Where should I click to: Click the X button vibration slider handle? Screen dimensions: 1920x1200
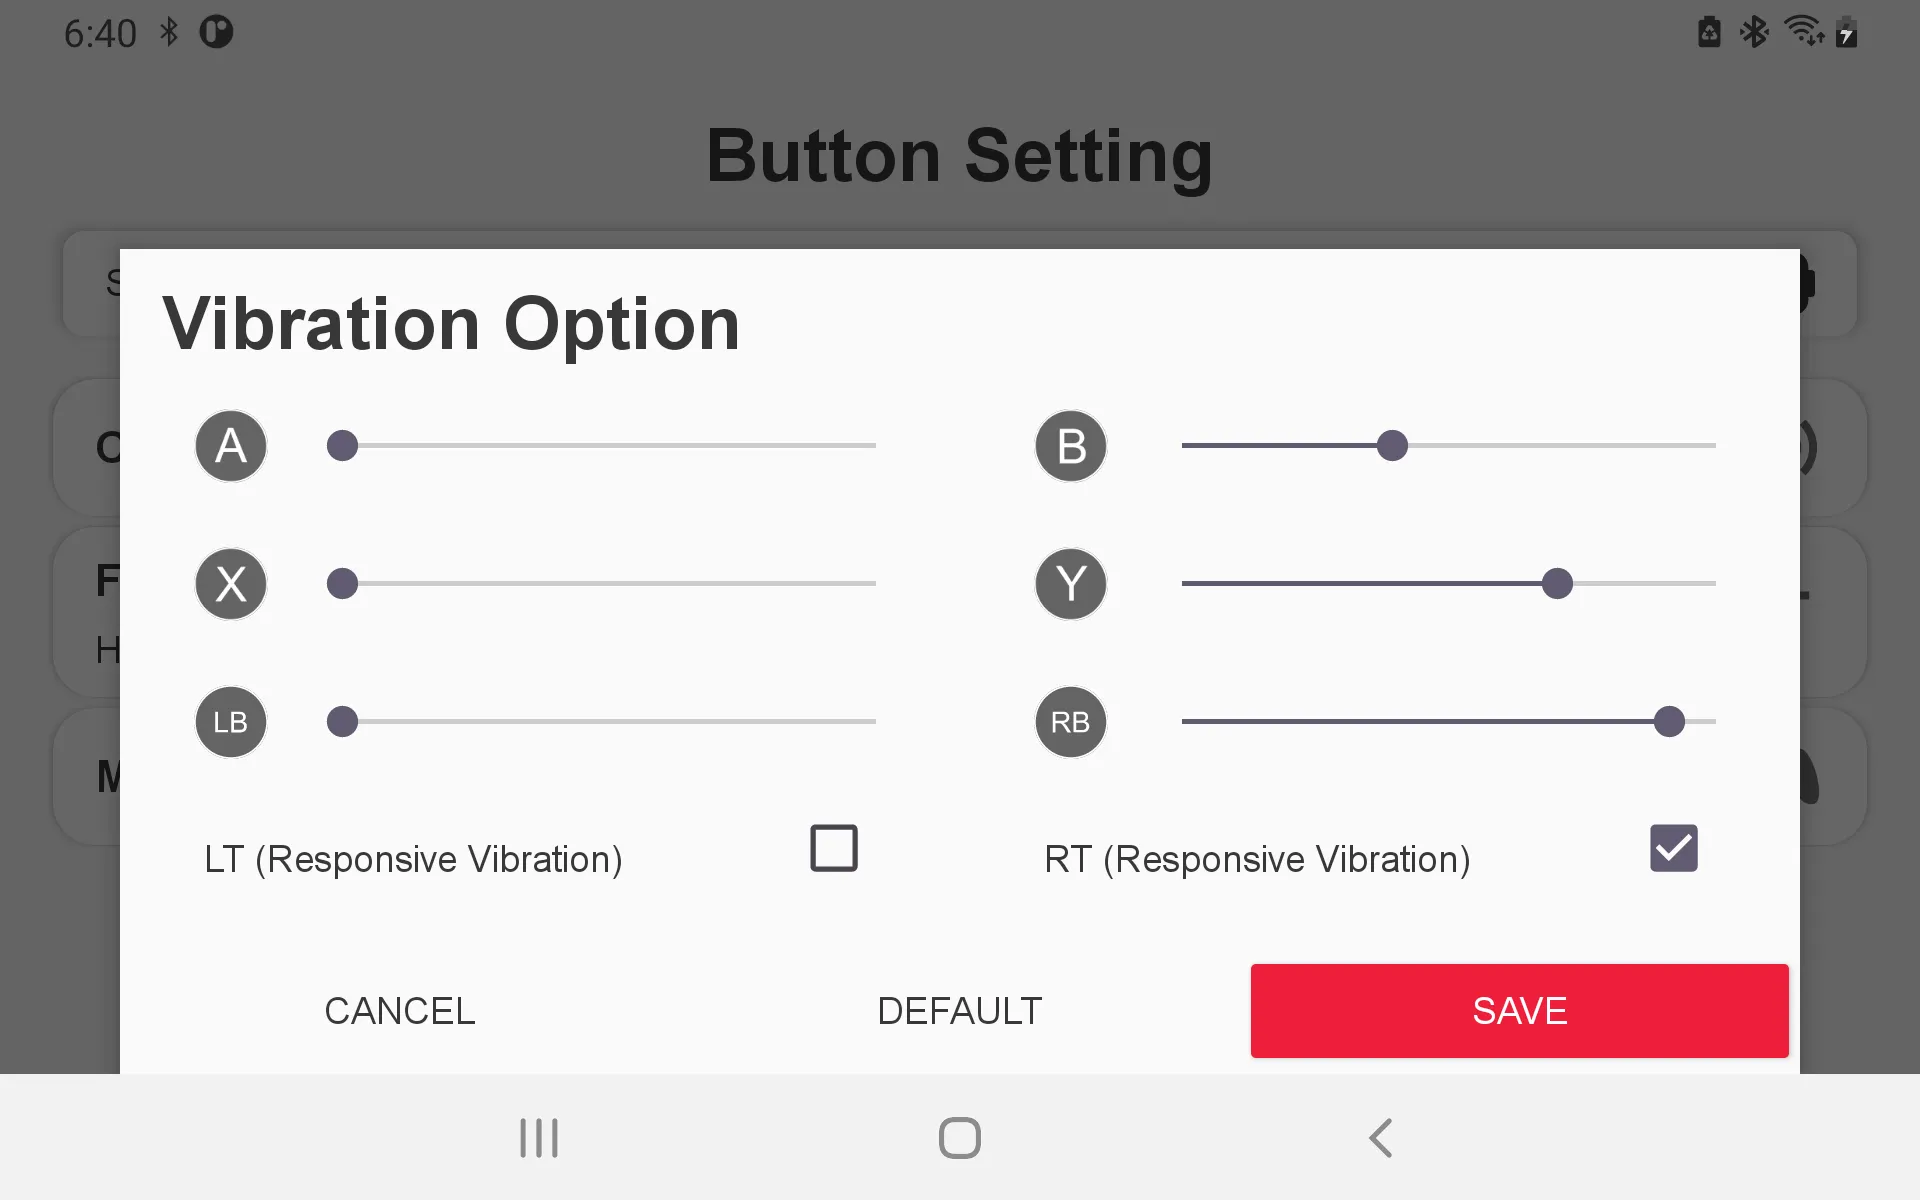click(342, 584)
